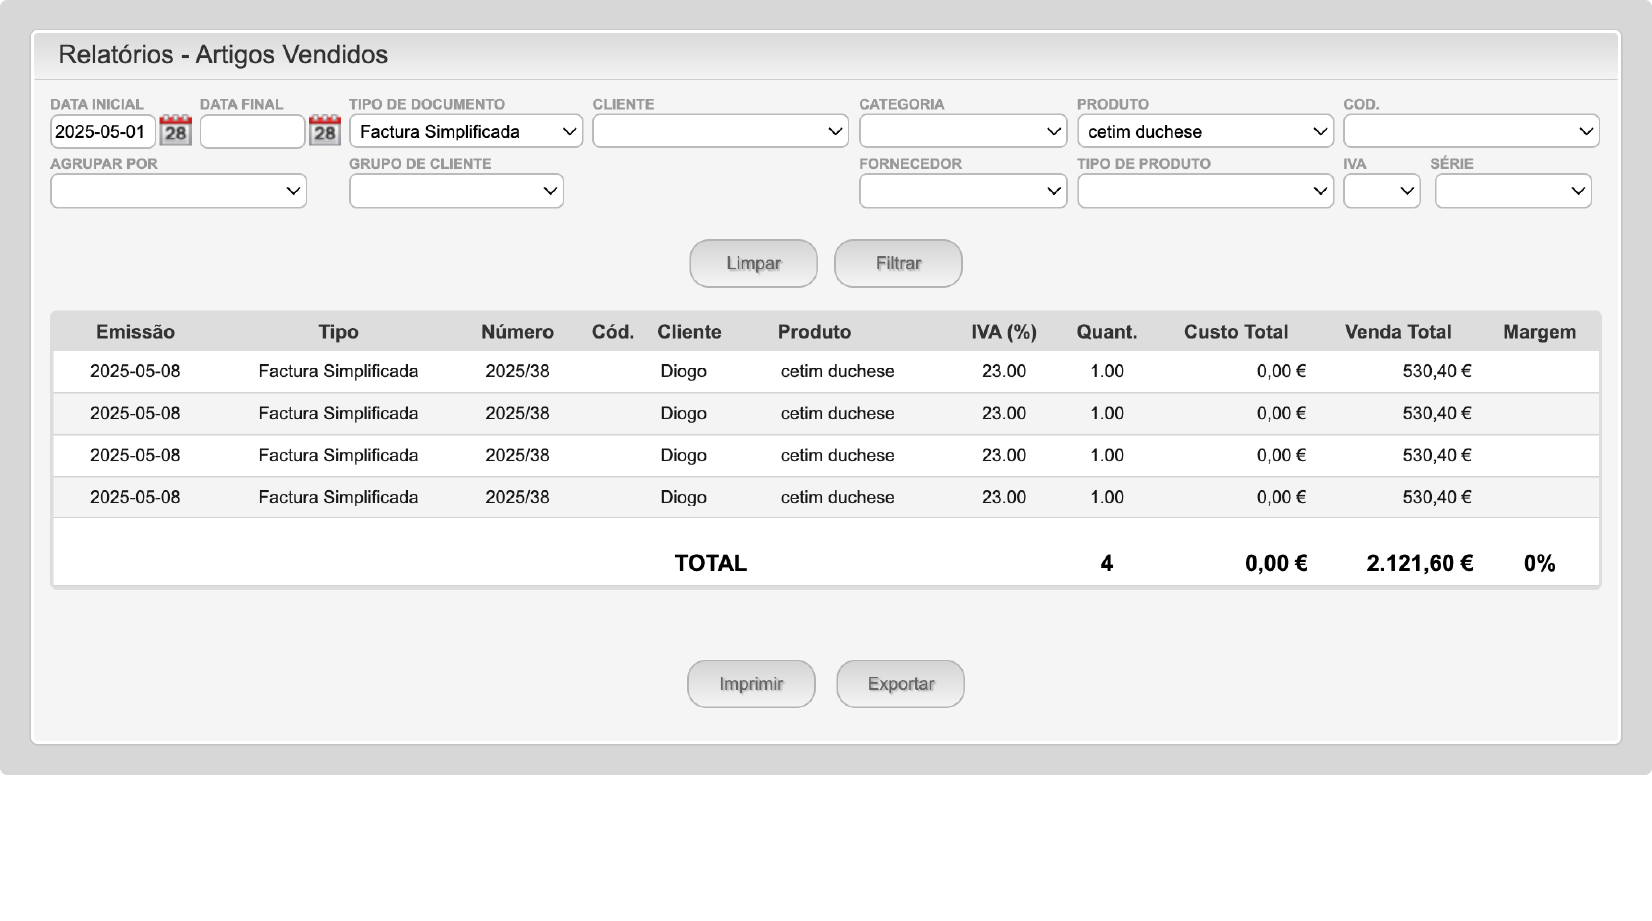Click the Exportar button
Screen dimensions: 1652x921
point(900,684)
